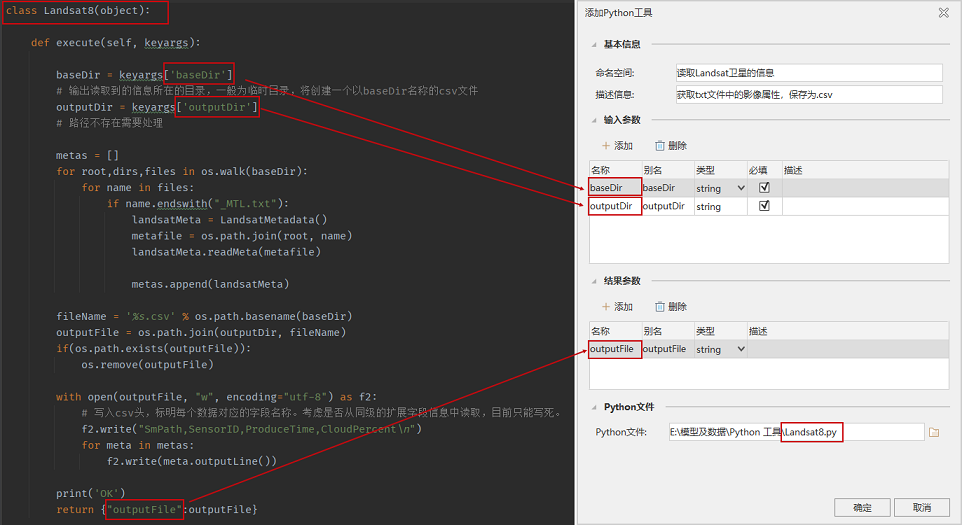
Task: Uncheck the 必填 checkbox for baseDir
Action: coord(765,187)
